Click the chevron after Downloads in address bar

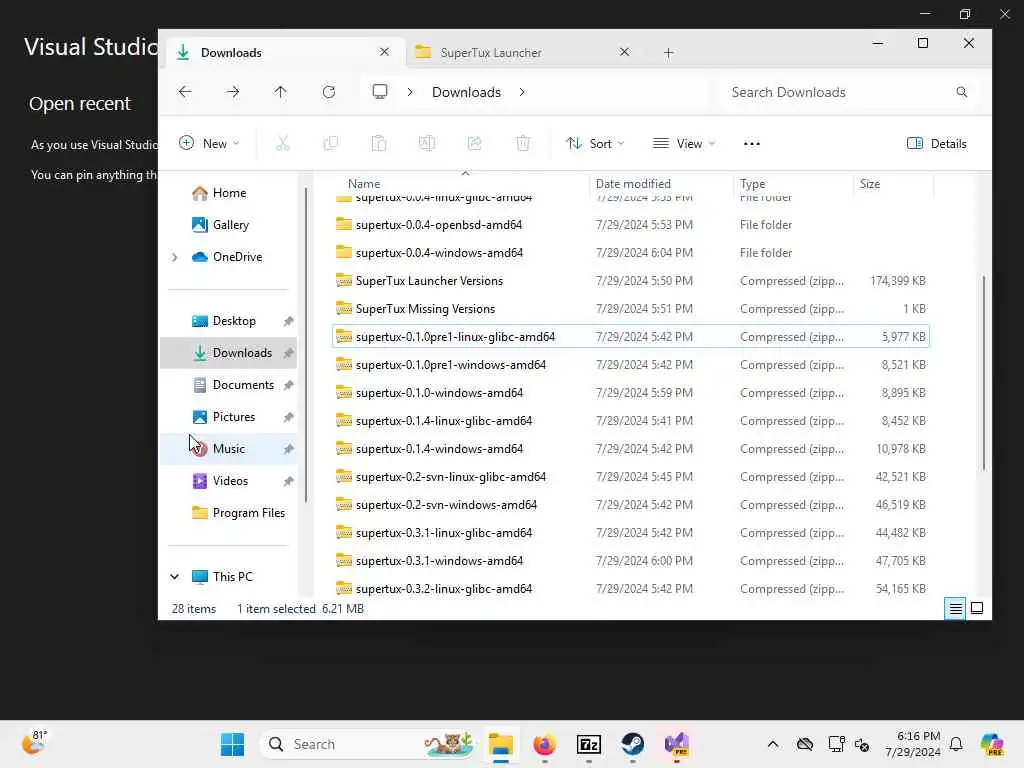click(522, 92)
